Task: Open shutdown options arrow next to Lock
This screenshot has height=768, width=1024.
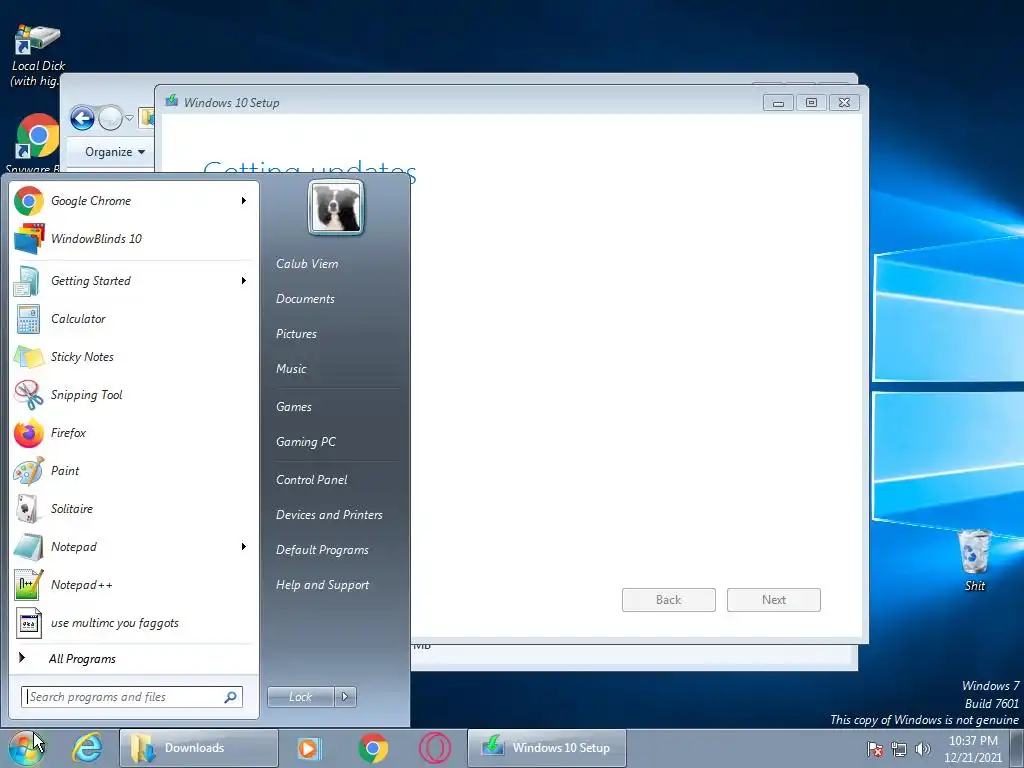Action: (345, 697)
